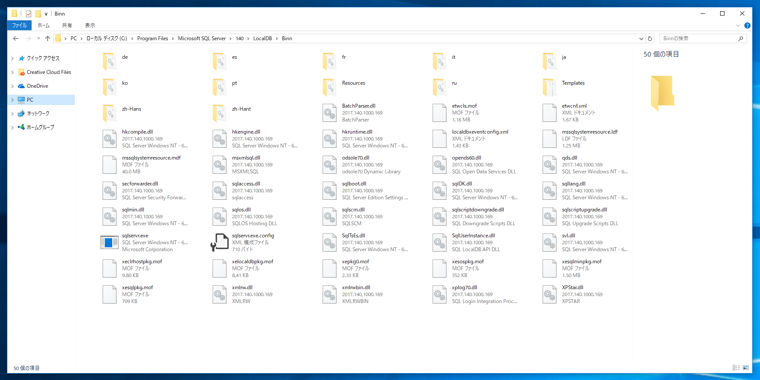Select the XPStar.dll file icon
The width and height of the screenshot is (760, 380).
549,294
